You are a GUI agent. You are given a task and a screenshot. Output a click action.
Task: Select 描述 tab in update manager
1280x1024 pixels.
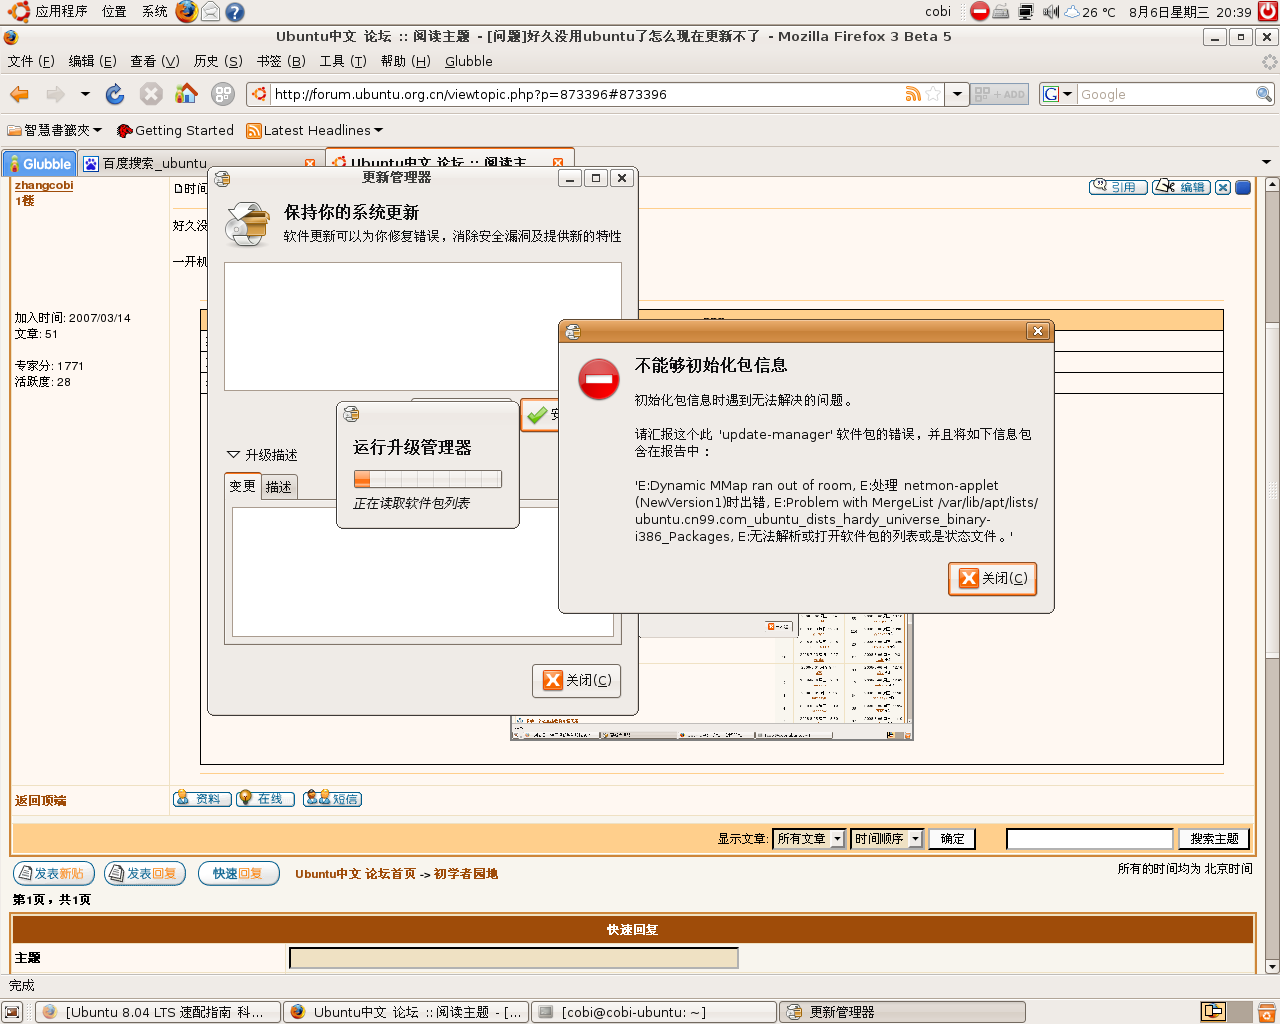[x=279, y=487]
